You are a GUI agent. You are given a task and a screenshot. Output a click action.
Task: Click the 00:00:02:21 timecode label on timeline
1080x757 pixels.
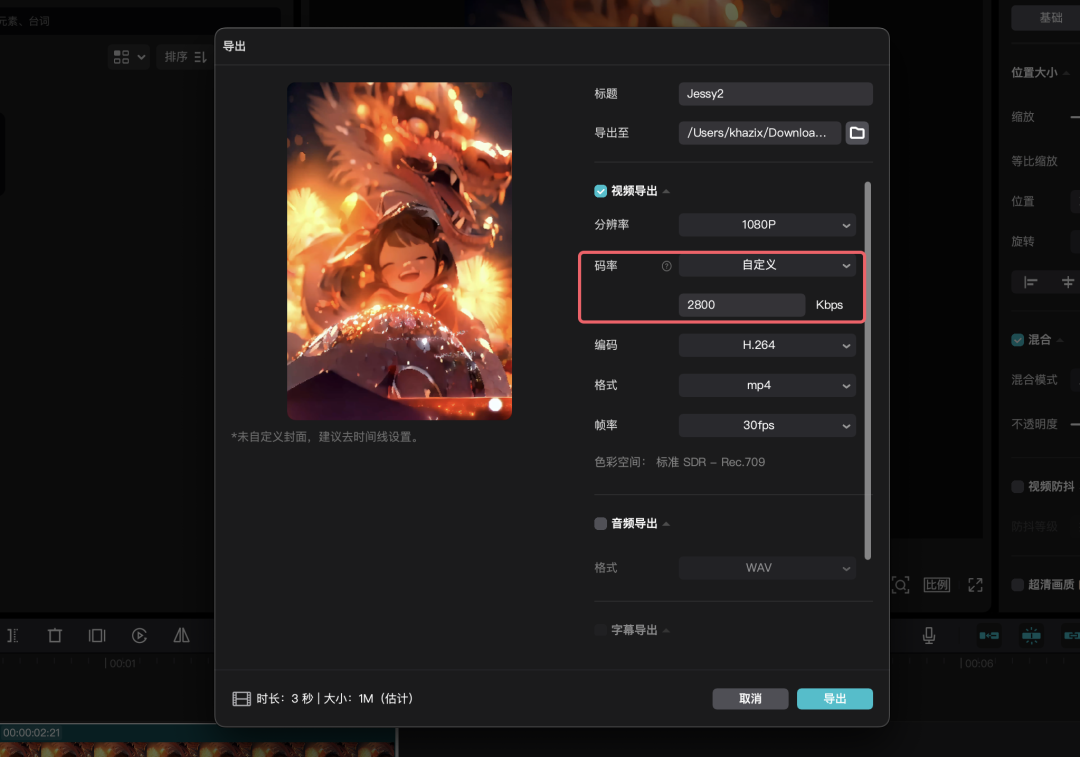[x=32, y=733]
